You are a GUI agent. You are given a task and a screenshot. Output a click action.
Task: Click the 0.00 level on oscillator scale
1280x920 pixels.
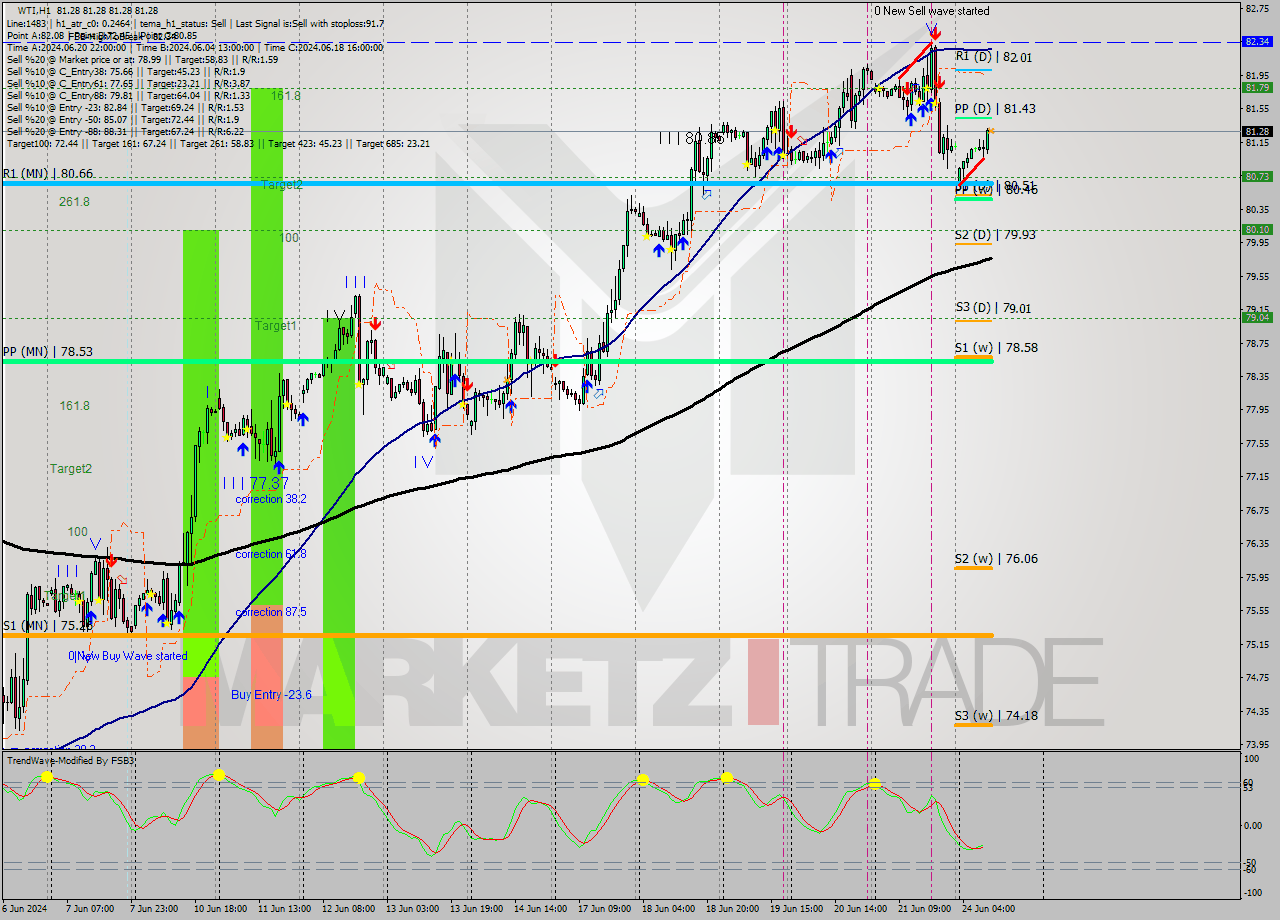[x=1253, y=825]
